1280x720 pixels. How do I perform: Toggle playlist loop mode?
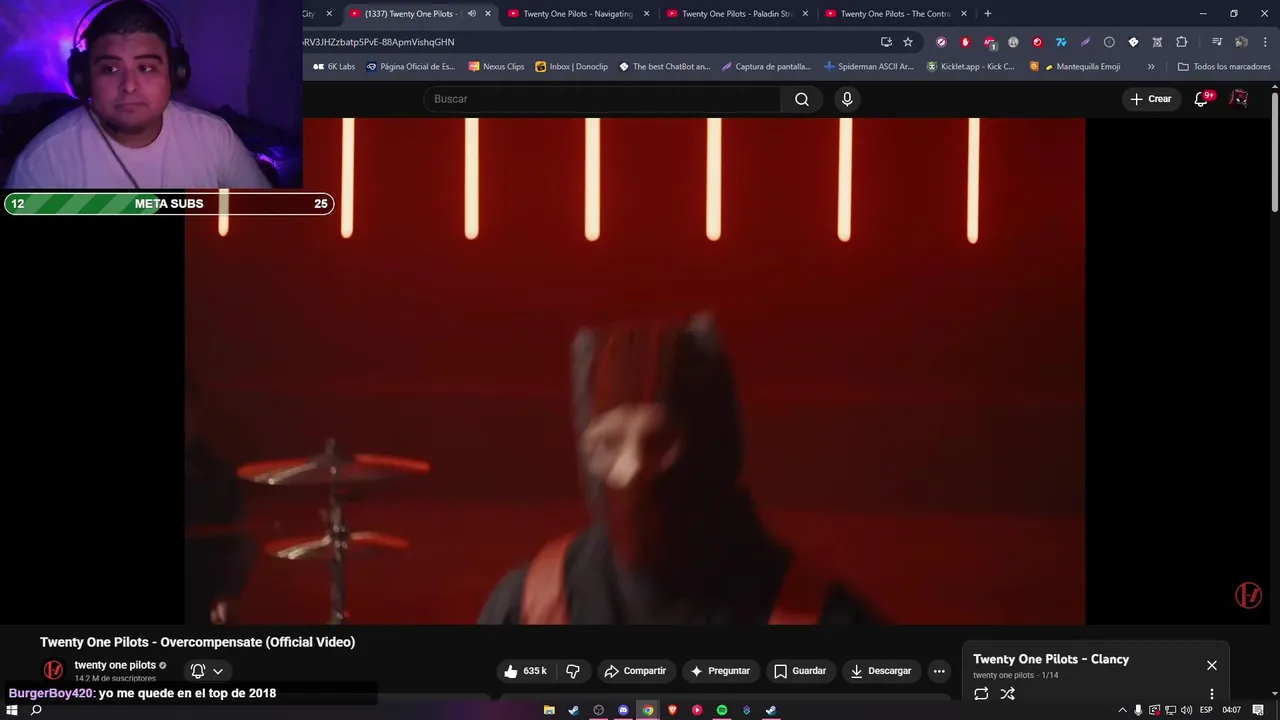tap(981, 693)
